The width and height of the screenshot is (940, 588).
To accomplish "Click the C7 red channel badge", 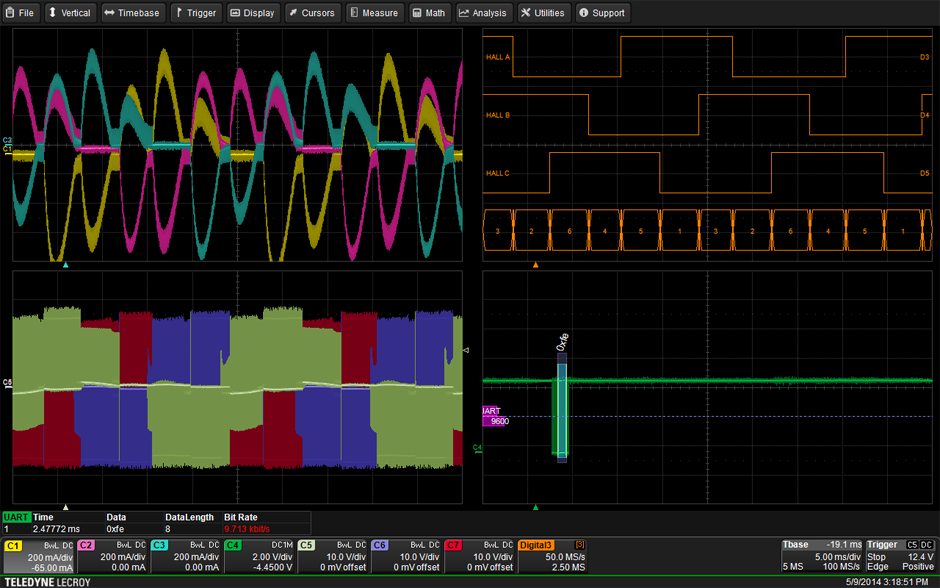I will point(453,545).
